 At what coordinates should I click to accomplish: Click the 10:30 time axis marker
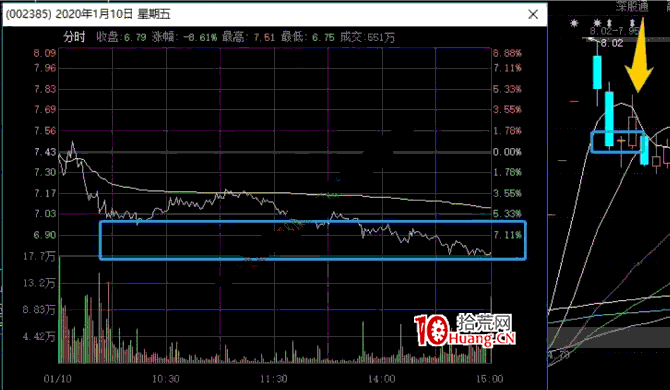166,379
